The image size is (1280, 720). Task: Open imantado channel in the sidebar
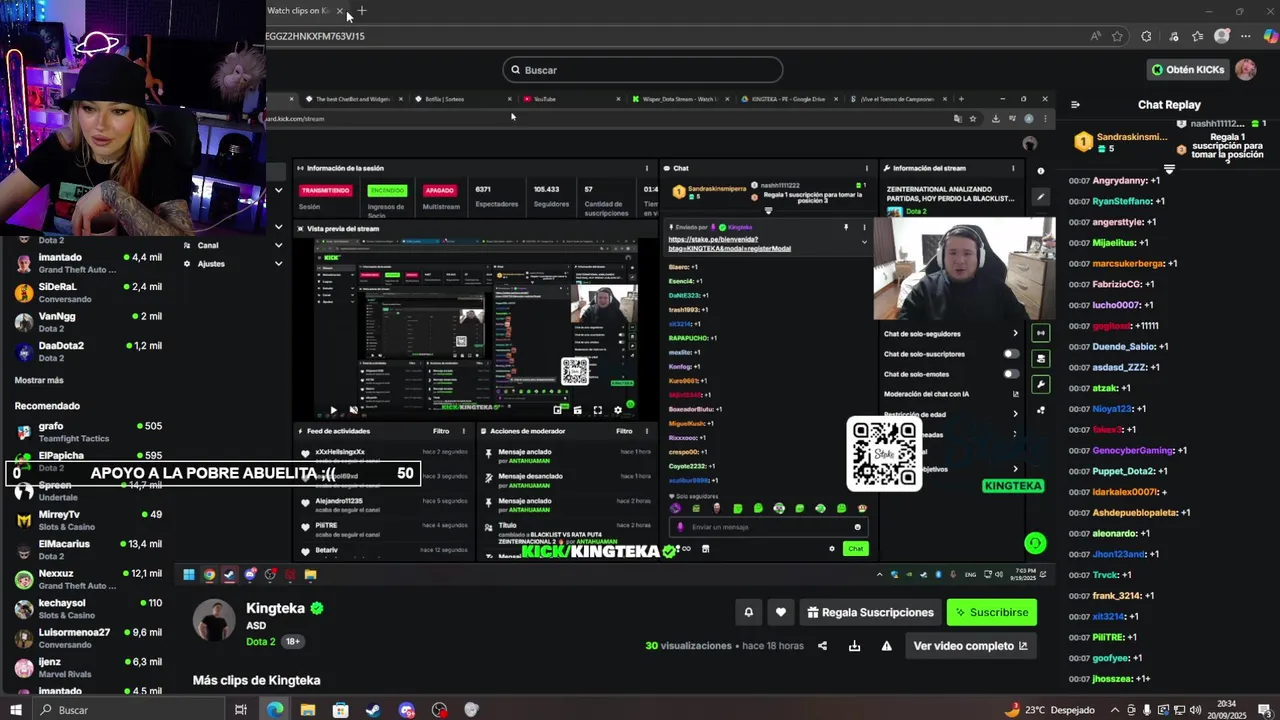tap(88, 264)
